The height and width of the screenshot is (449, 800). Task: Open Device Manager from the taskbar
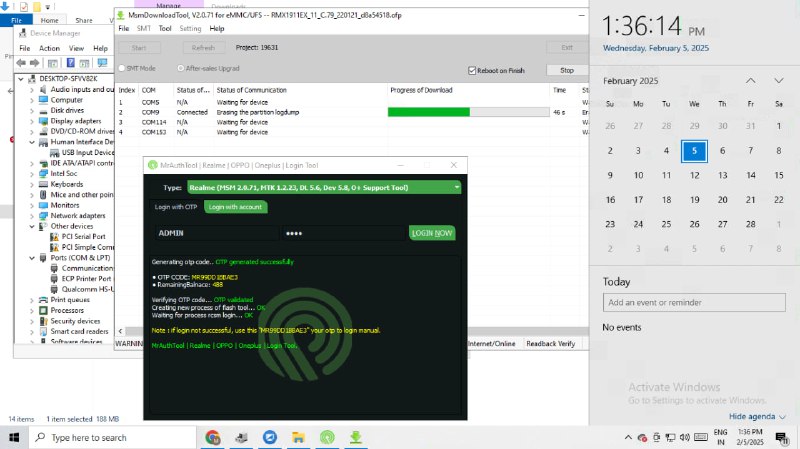click(241, 437)
